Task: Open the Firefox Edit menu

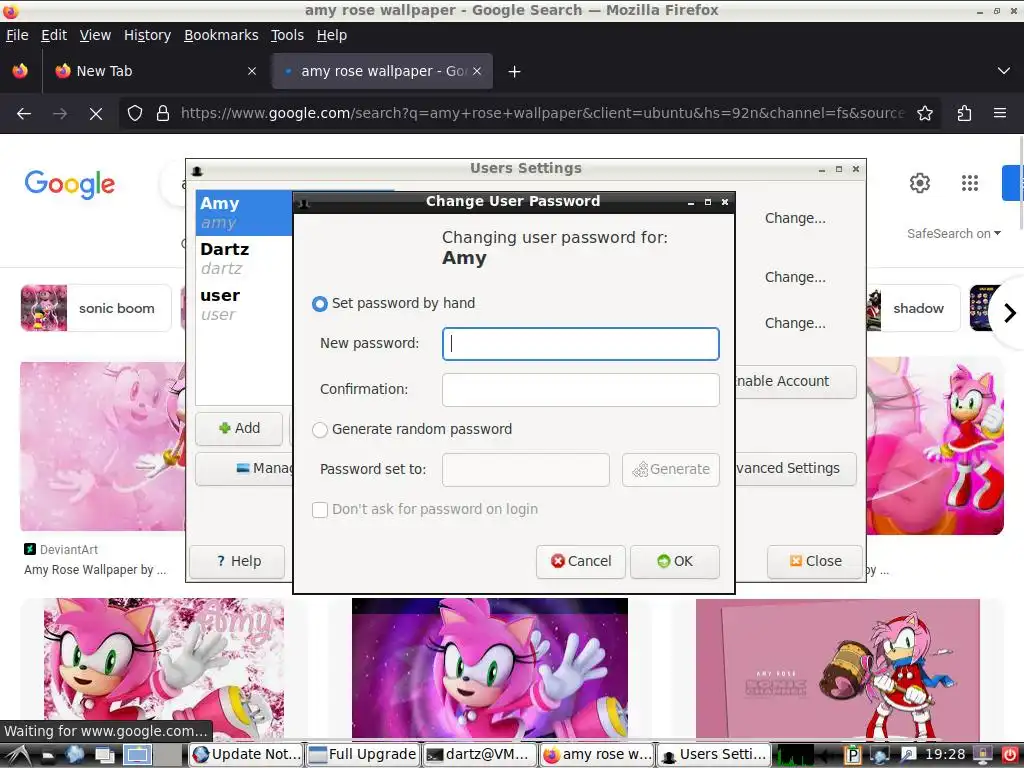Action: (x=54, y=35)
